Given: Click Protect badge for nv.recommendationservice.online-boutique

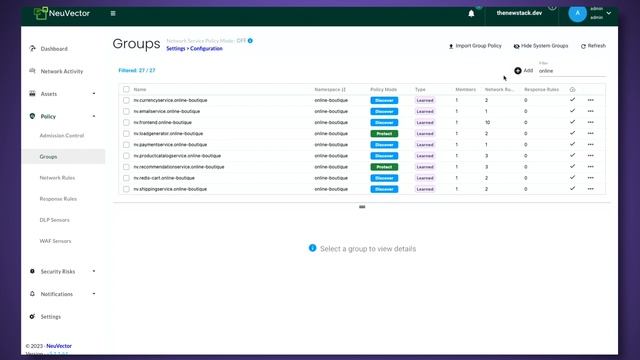Looking at the screenshot, I should tap(384, 167).
